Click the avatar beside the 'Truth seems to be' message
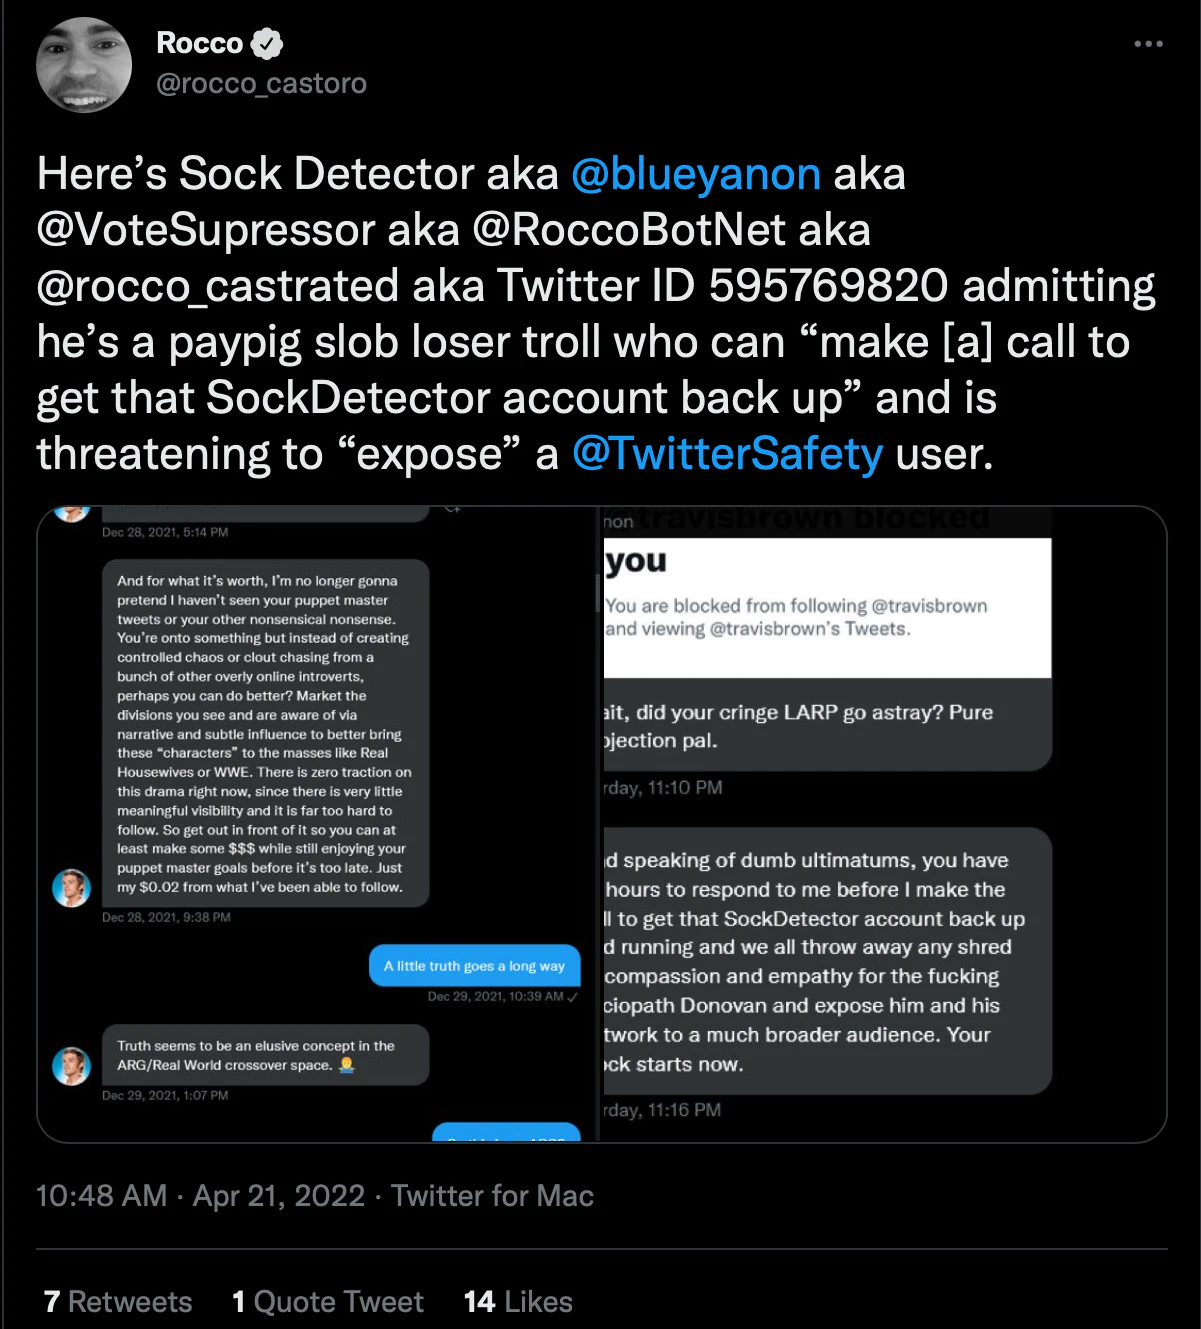 click(x=71, y=1066)
